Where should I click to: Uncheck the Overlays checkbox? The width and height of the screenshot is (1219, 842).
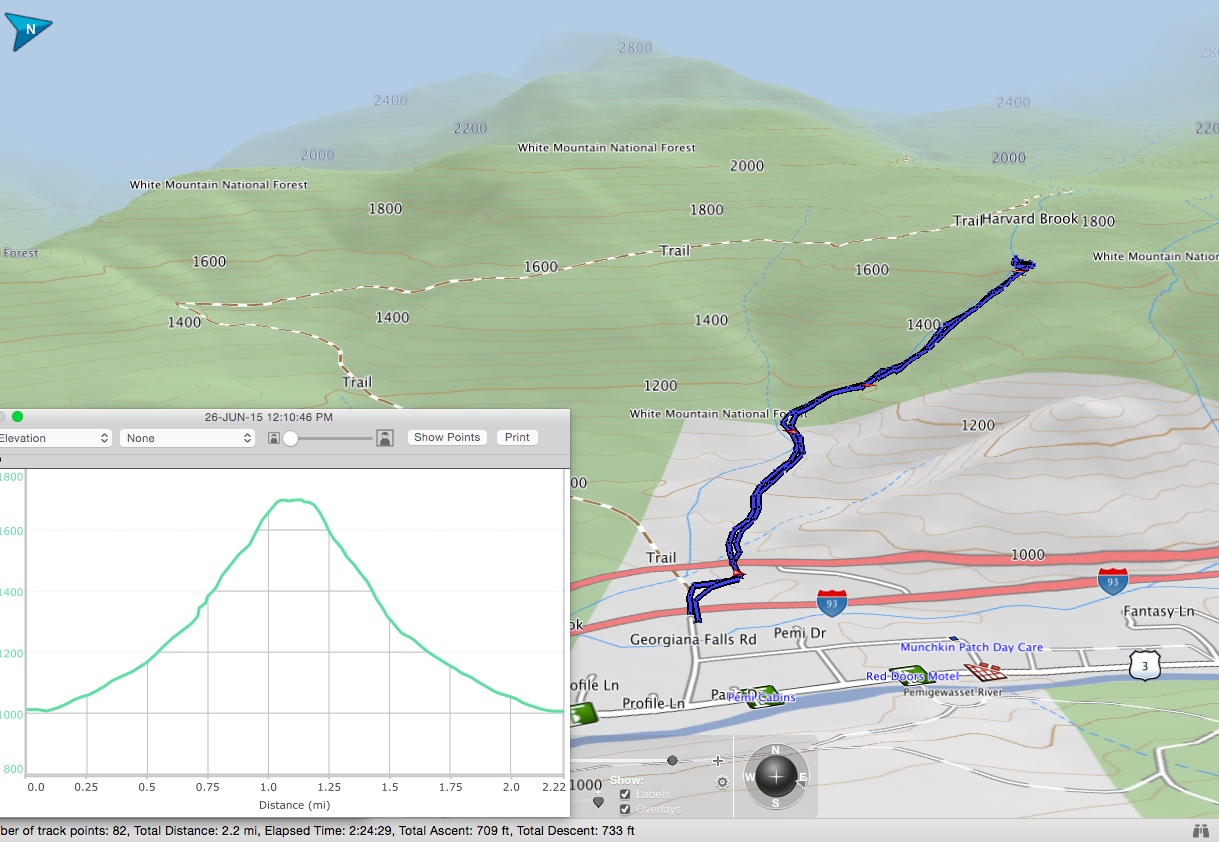pyautogui.click(x=625, y=809)
